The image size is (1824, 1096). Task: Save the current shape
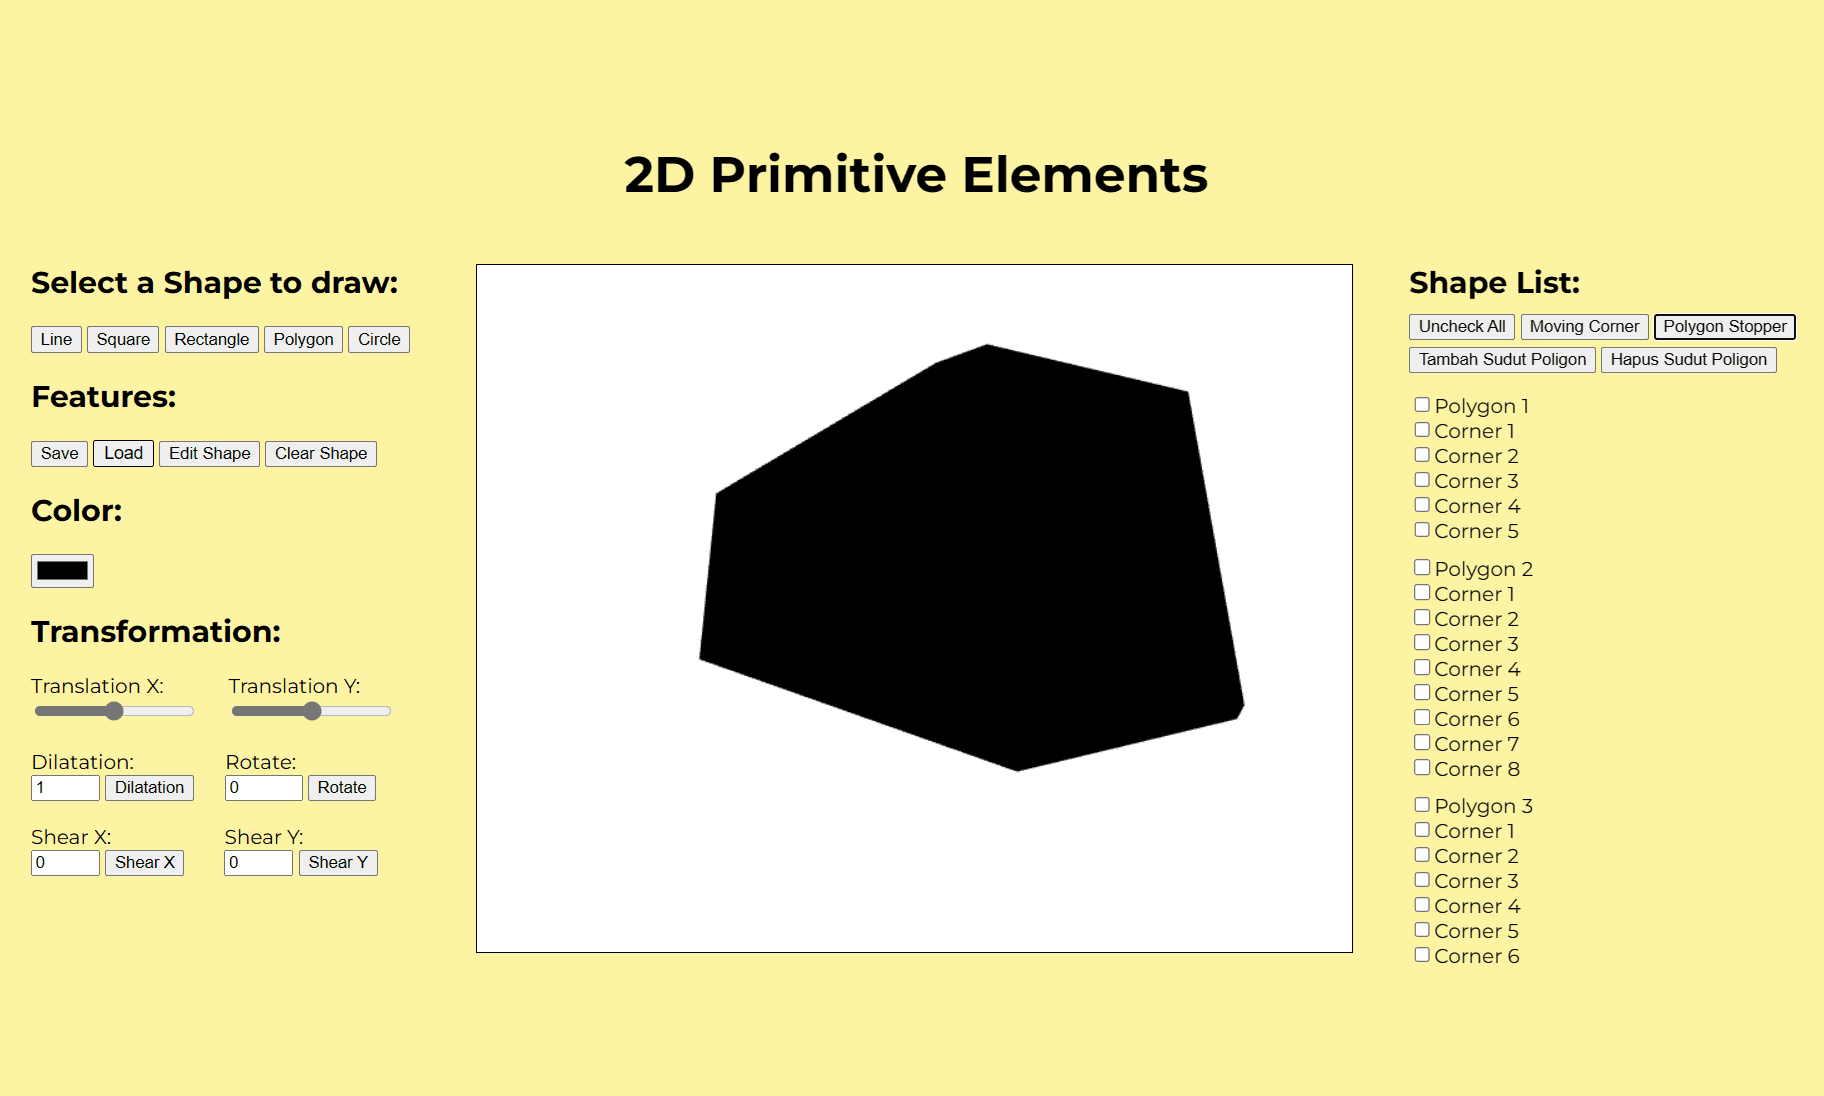pos(59,453)
